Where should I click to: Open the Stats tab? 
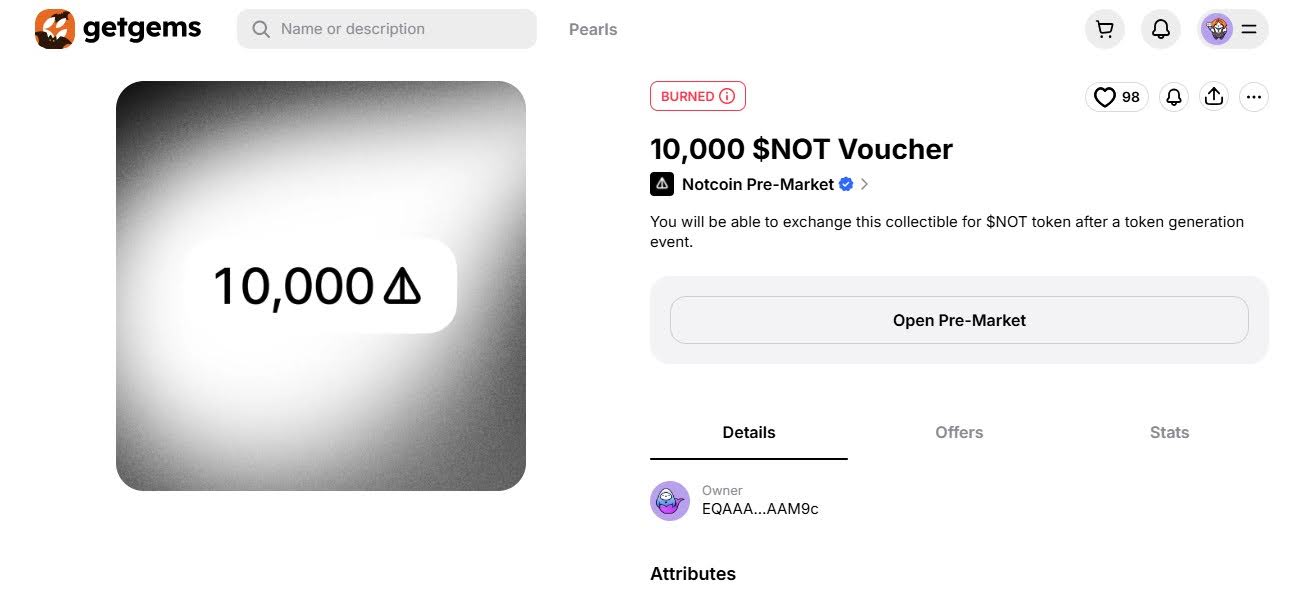1168,432
